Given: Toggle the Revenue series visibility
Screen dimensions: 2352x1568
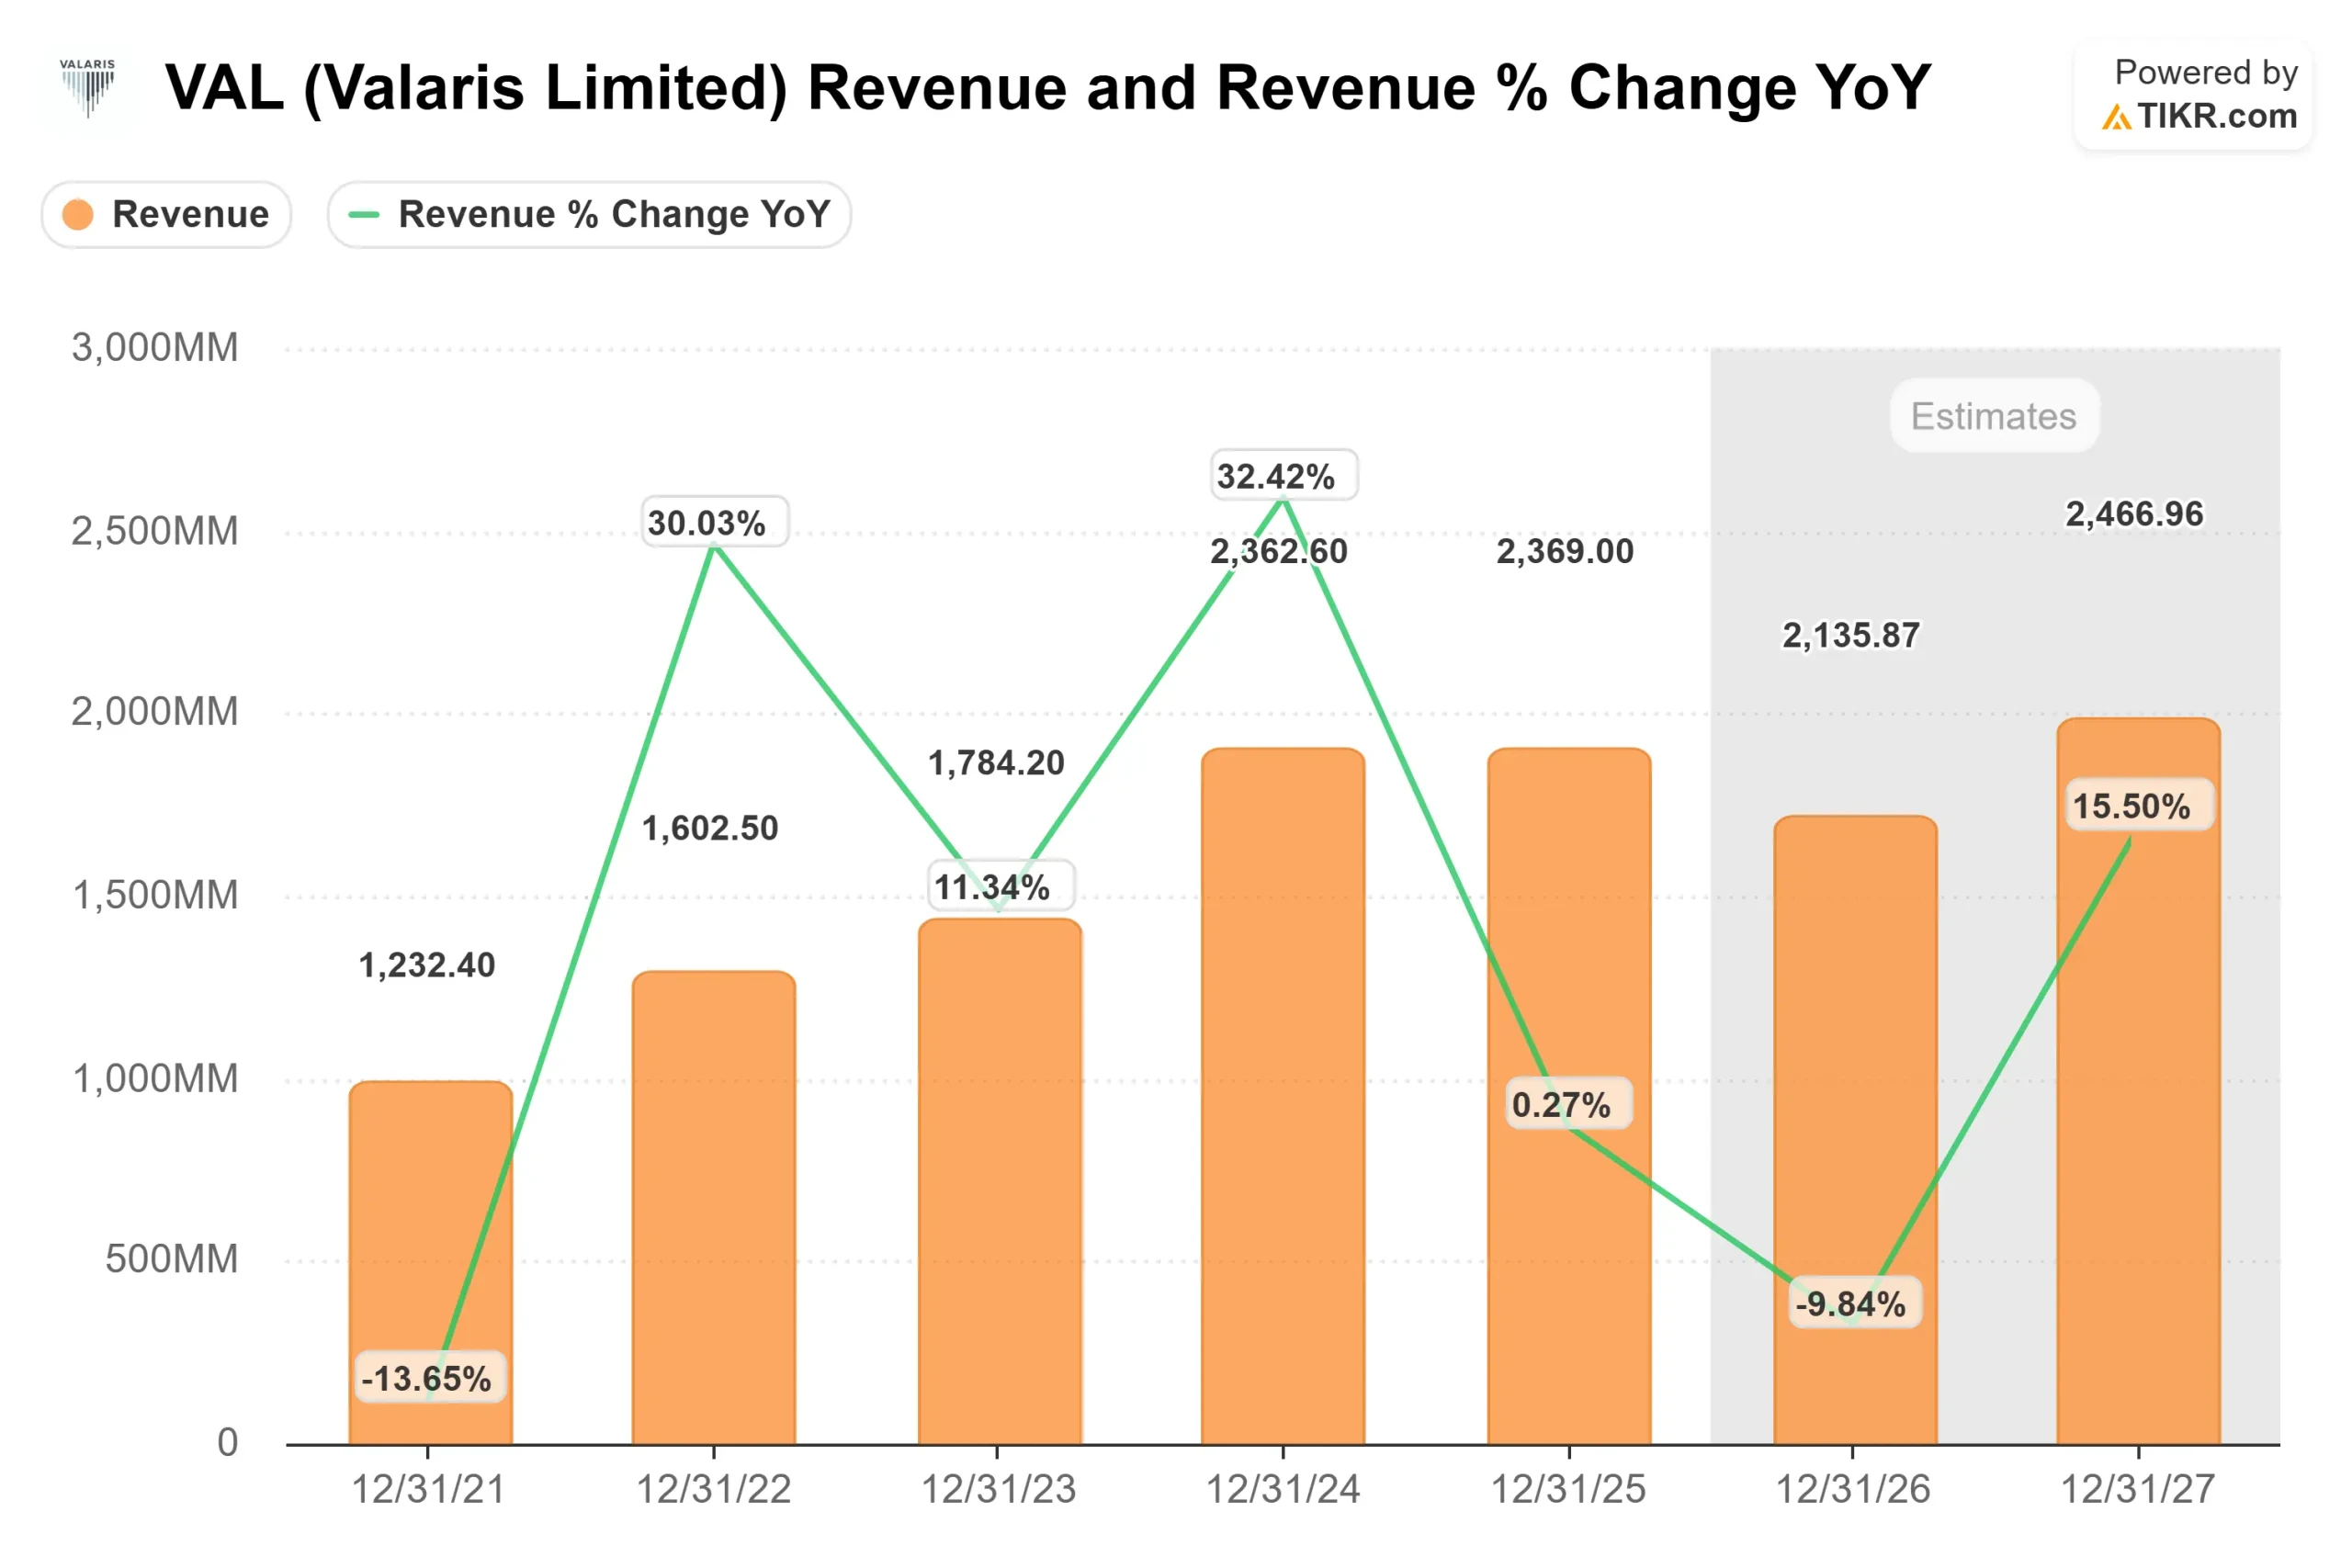Looking at the screenshot, I should [x=166, y=214].
